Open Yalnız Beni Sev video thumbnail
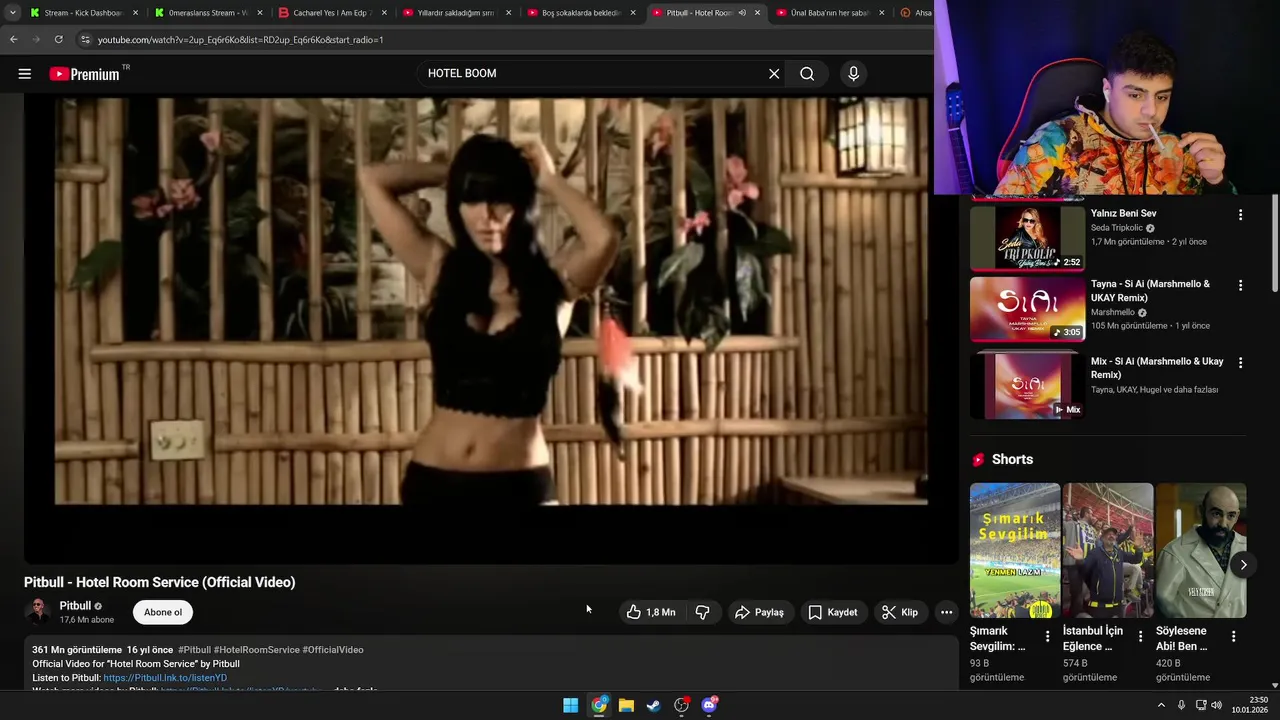Image resolution: width=1280 pixels, height=720 pixels. (1027, 238)
